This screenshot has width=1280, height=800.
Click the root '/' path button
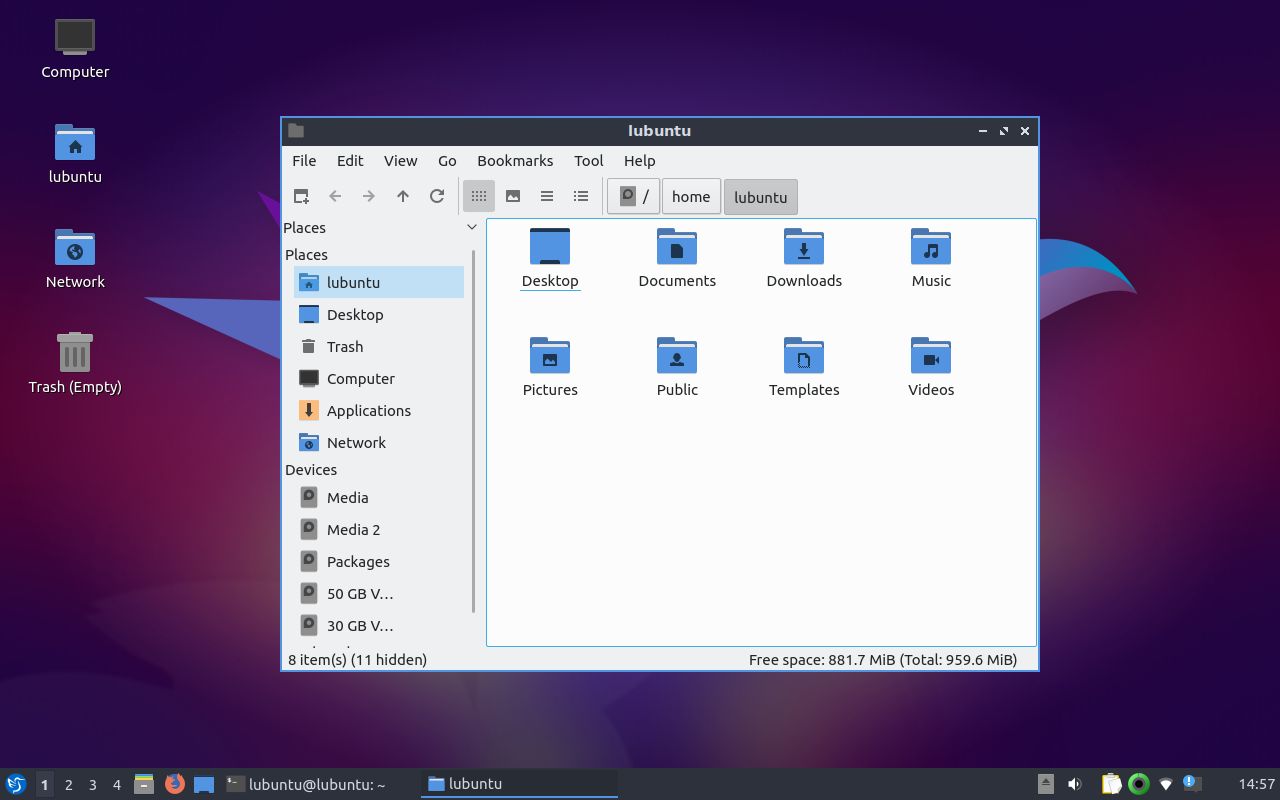633,197
